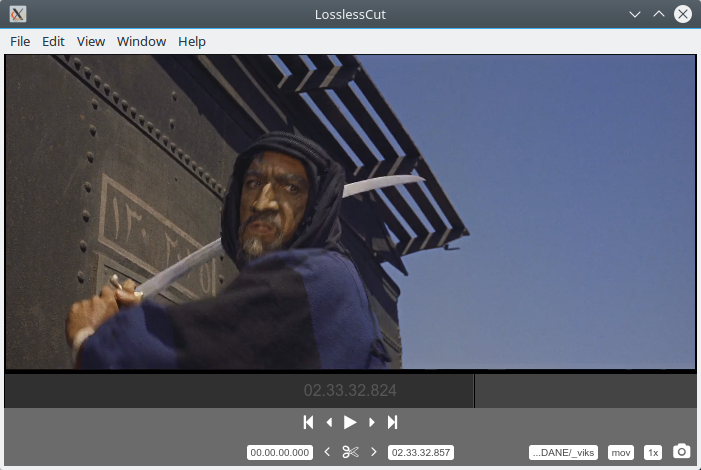Jump to the start of the video

308,422
